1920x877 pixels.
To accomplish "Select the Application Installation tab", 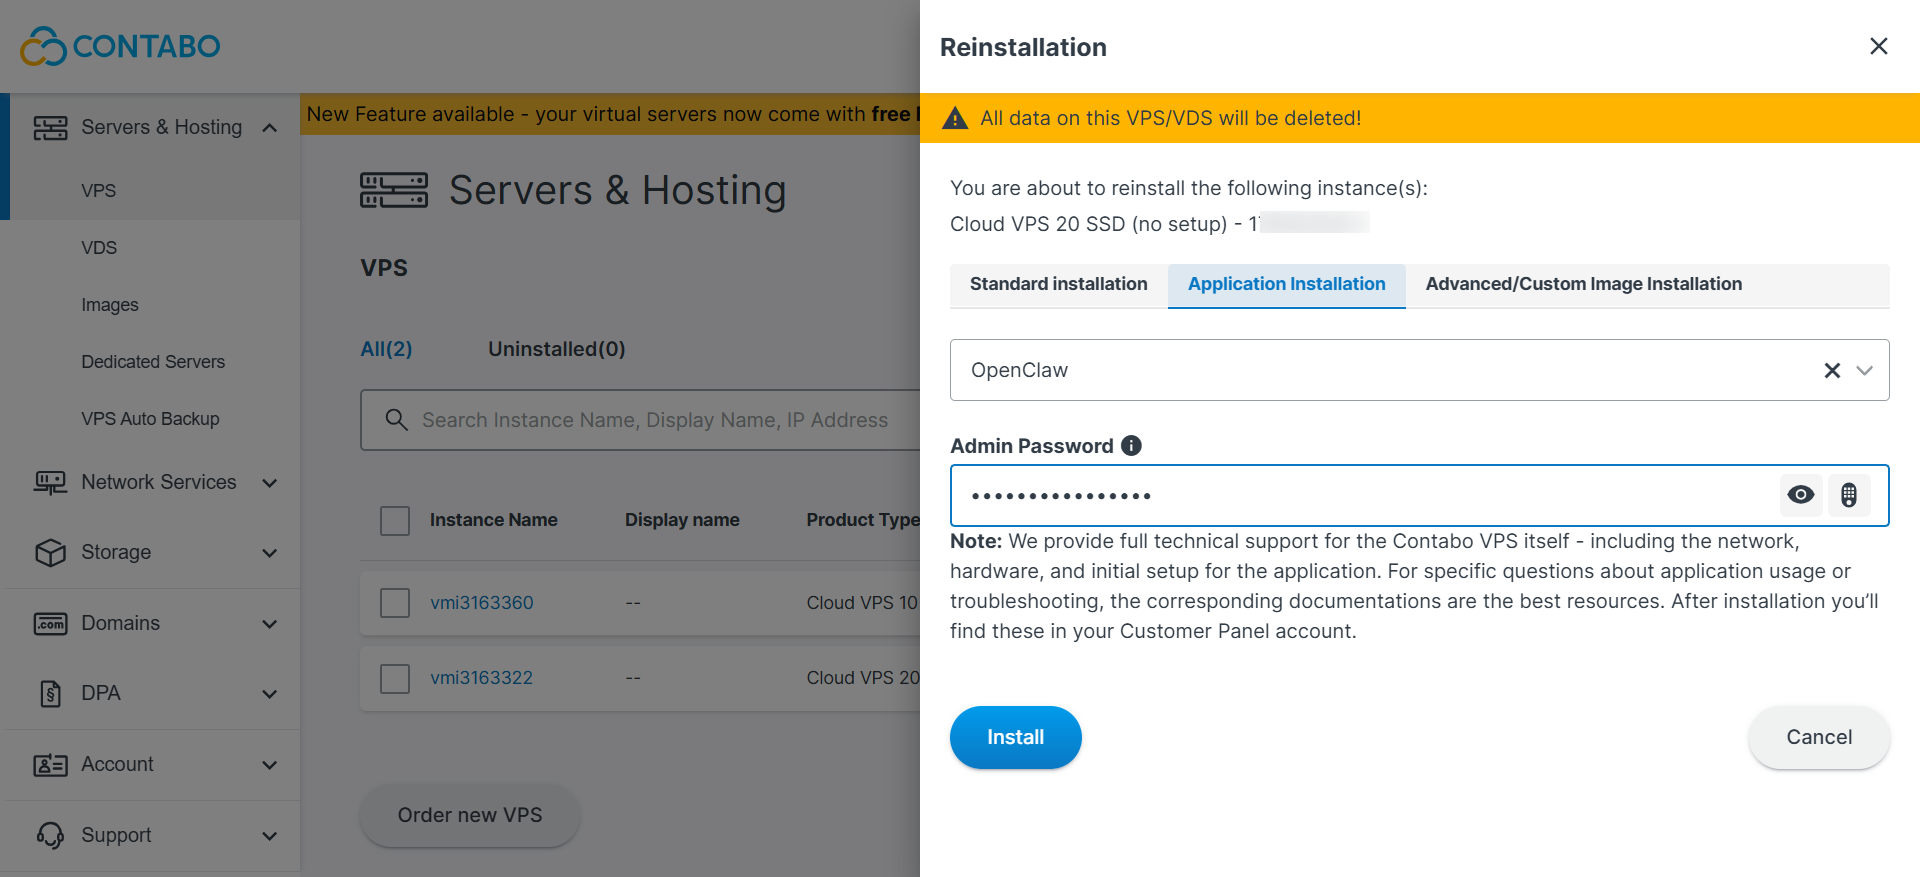I will [1287, 285].
